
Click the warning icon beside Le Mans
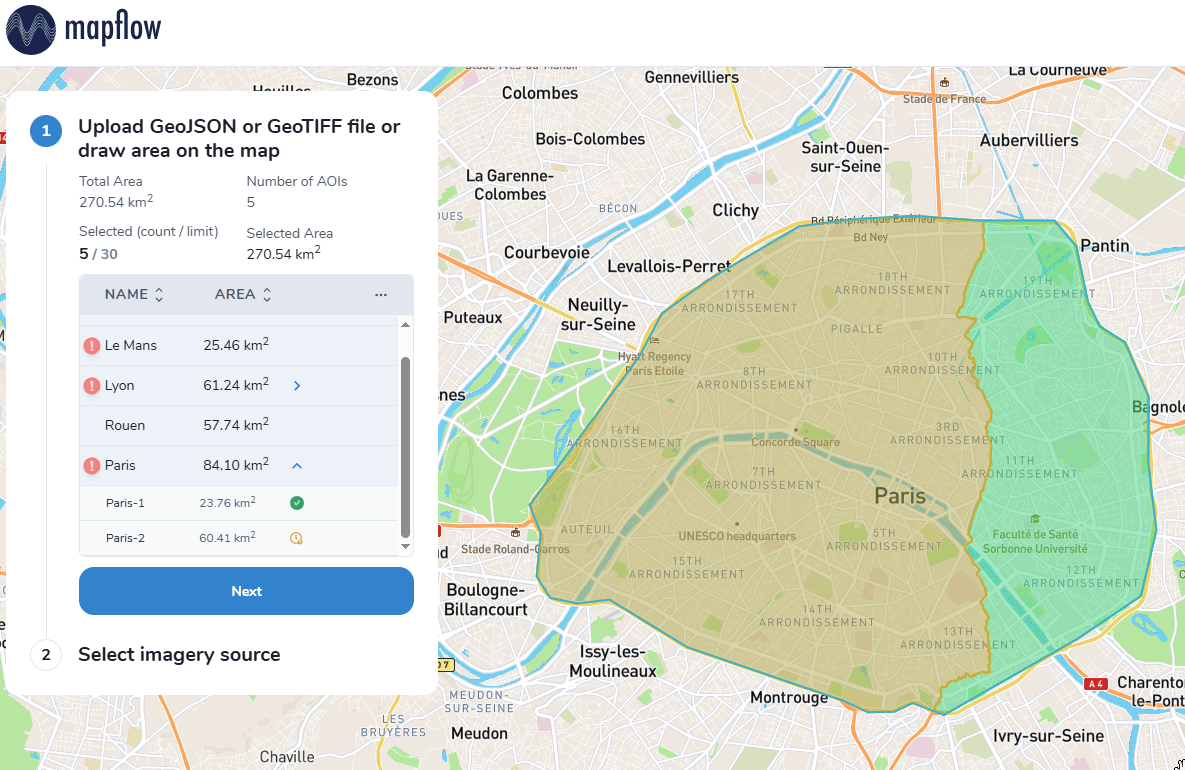point(92,346)
